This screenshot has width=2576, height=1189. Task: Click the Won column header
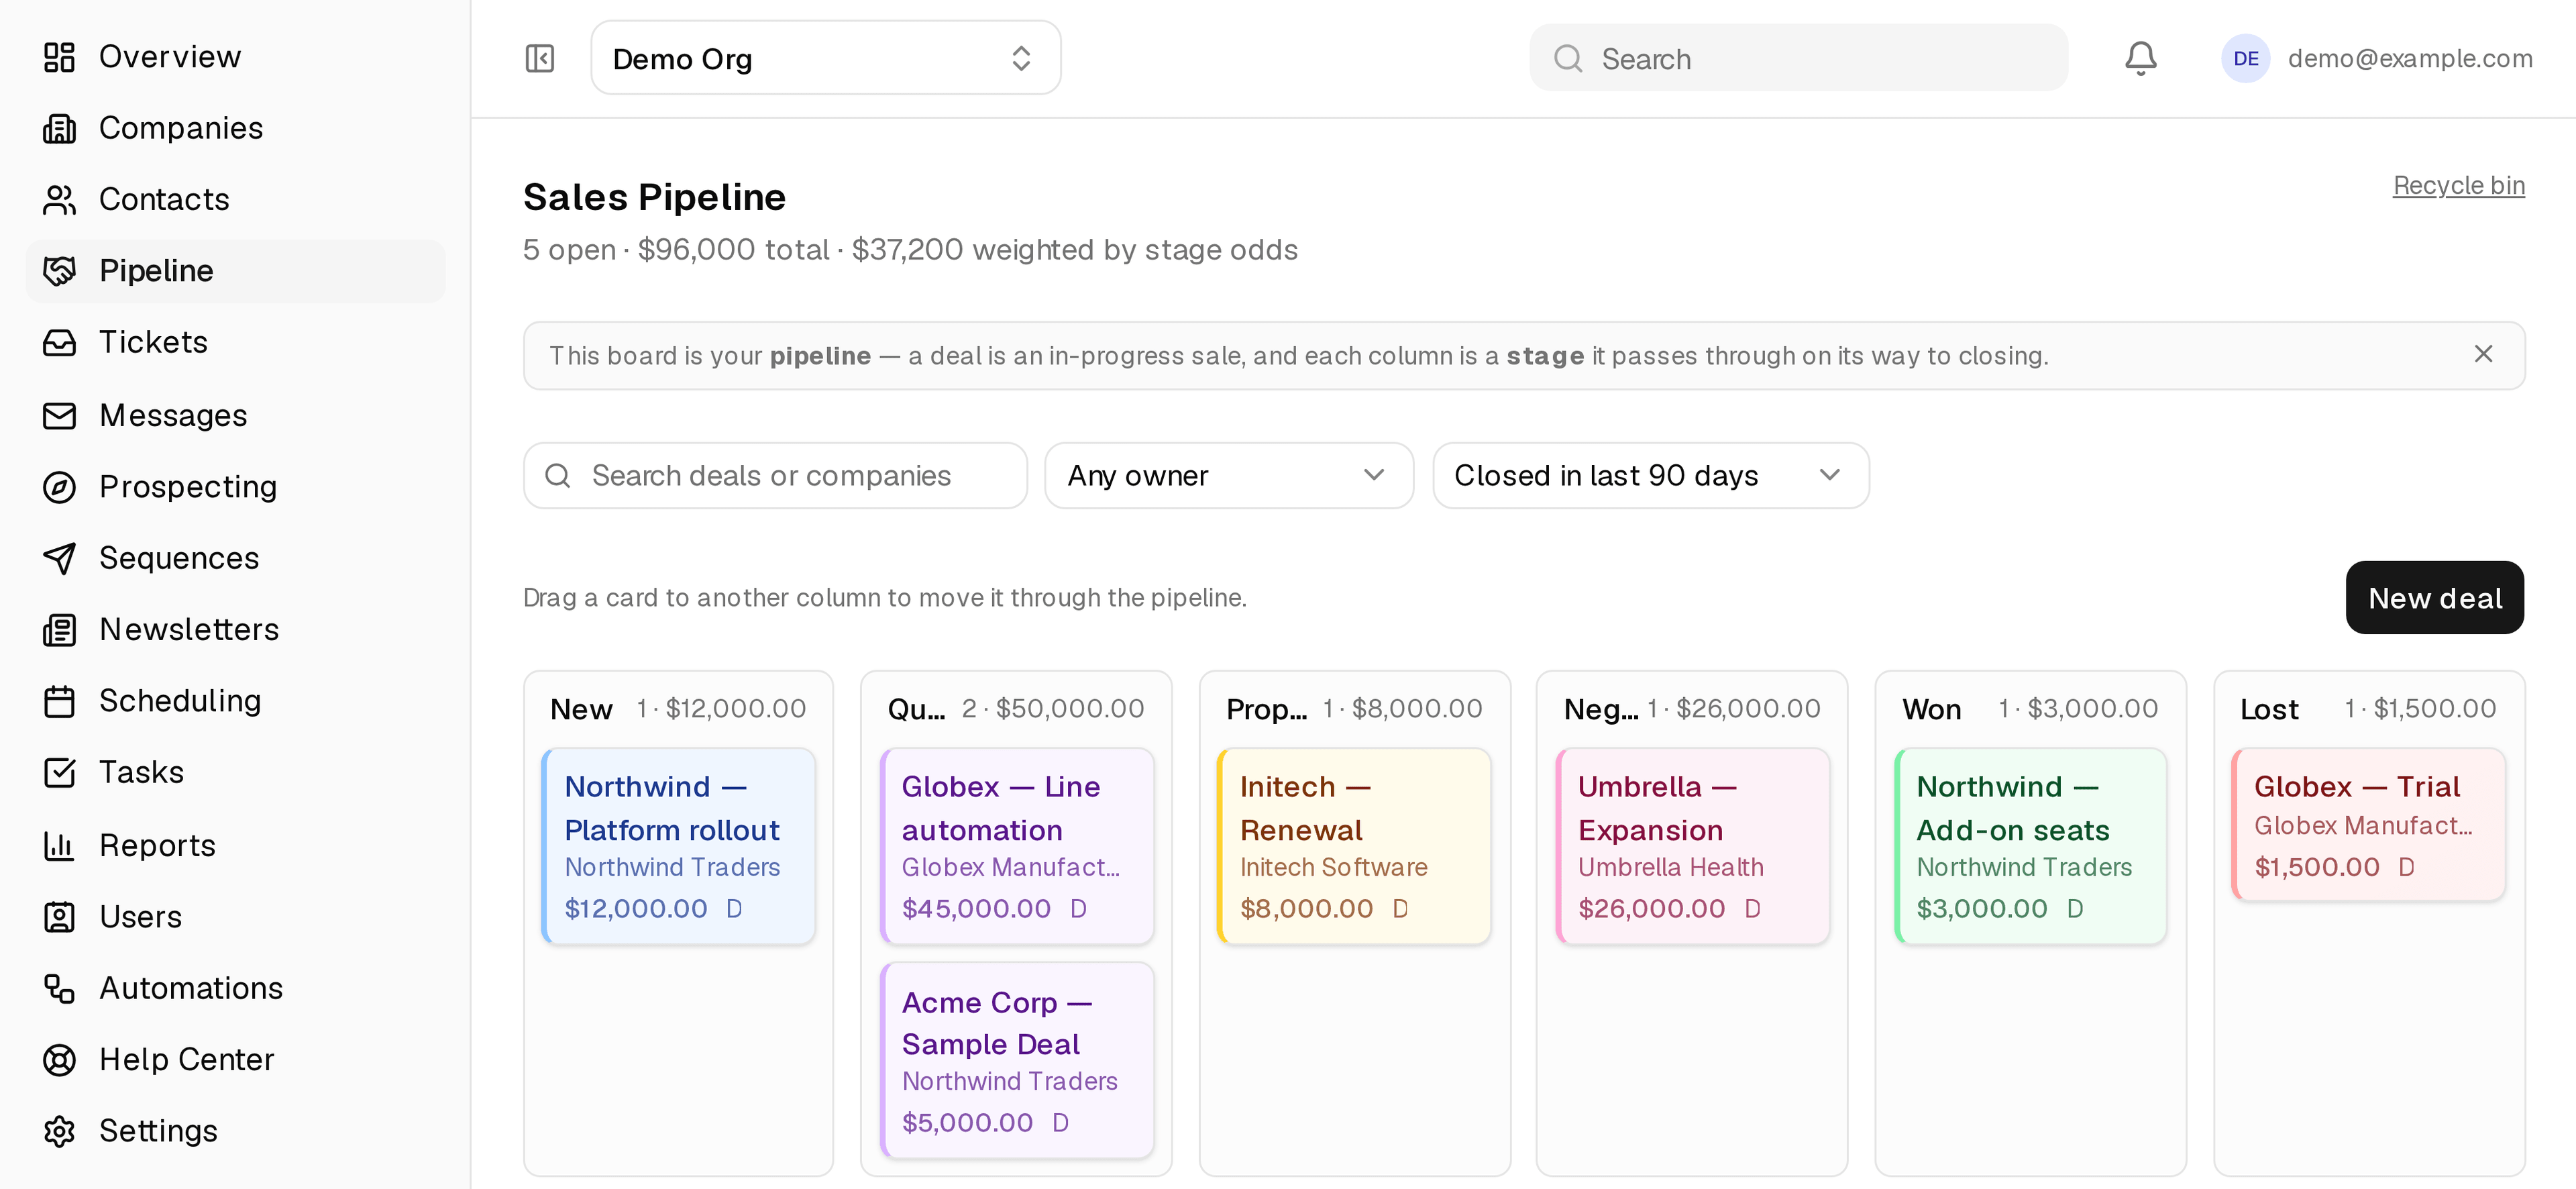tap(1931, 709)
